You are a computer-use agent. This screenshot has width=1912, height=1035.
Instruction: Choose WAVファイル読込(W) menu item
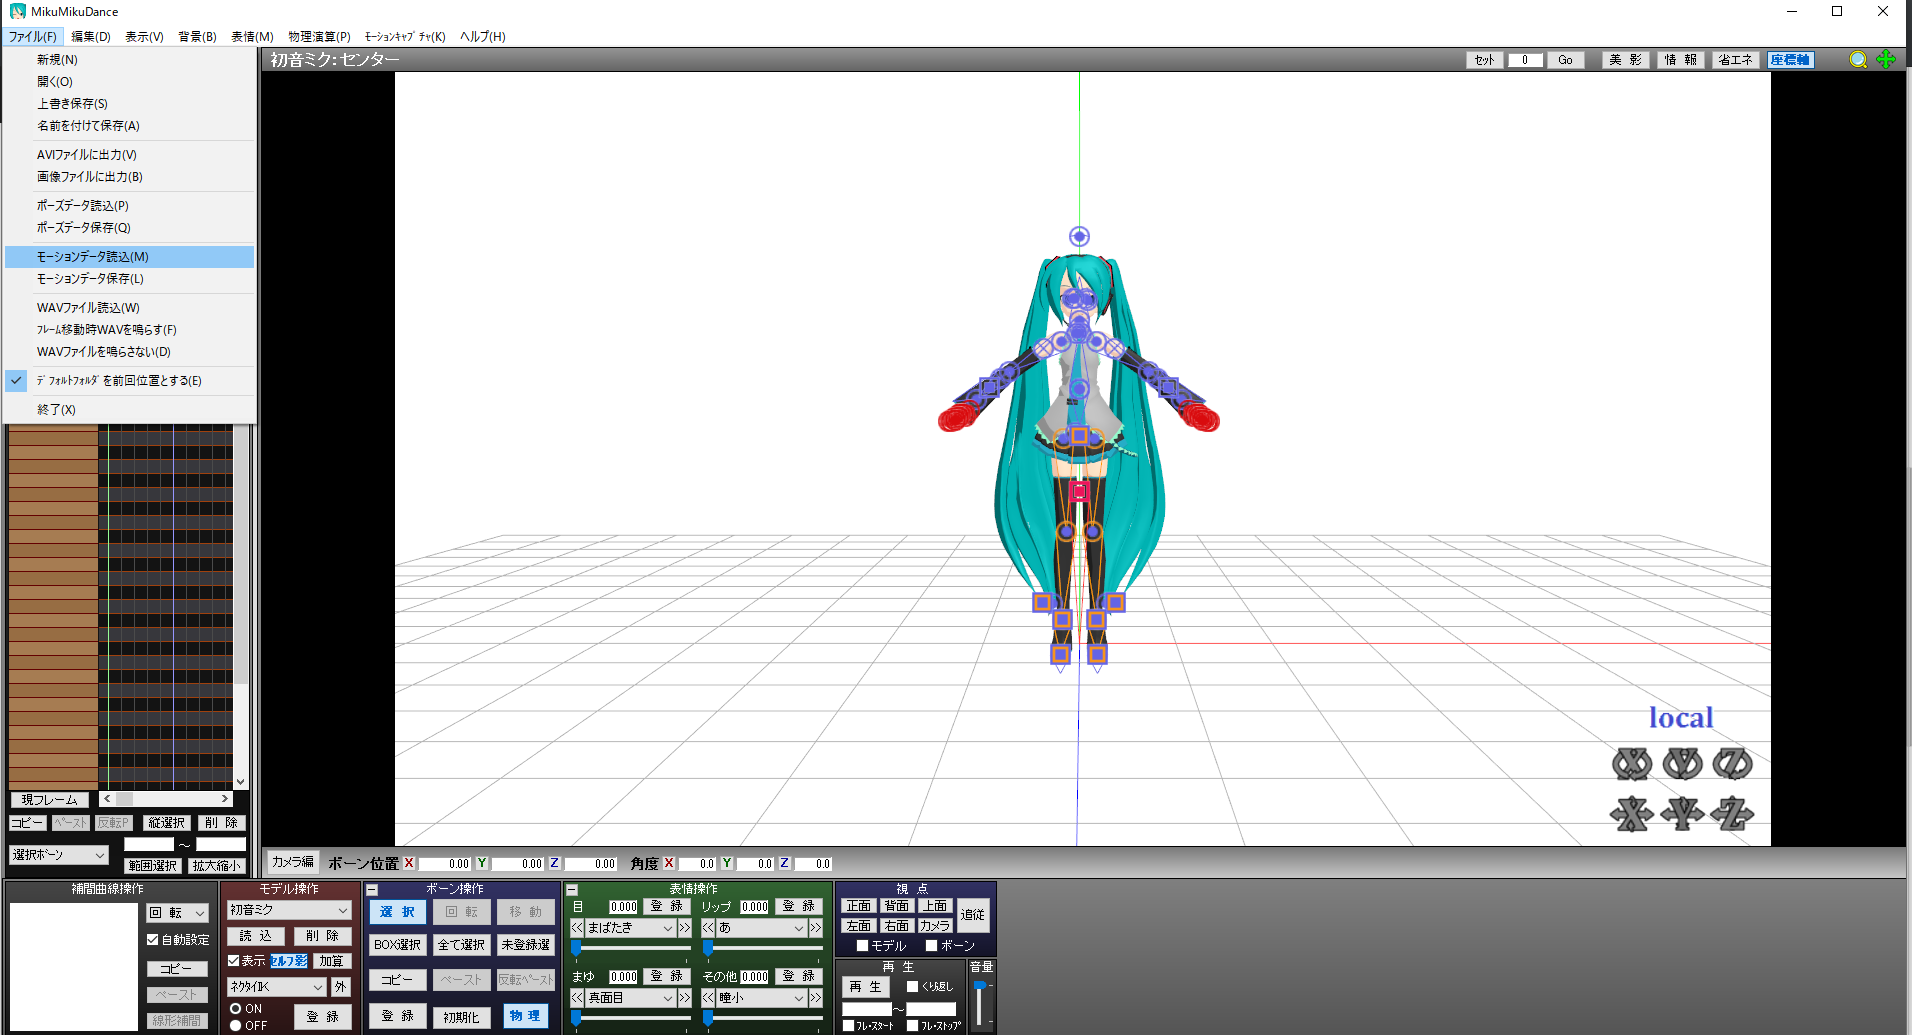129,308
